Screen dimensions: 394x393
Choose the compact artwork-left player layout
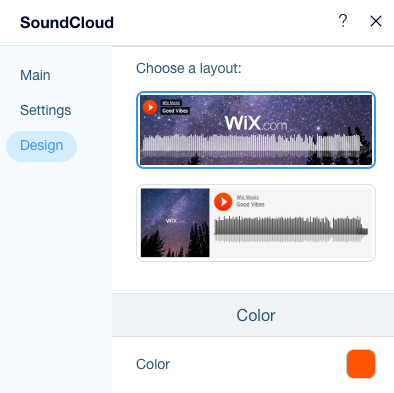coord(256,223)
